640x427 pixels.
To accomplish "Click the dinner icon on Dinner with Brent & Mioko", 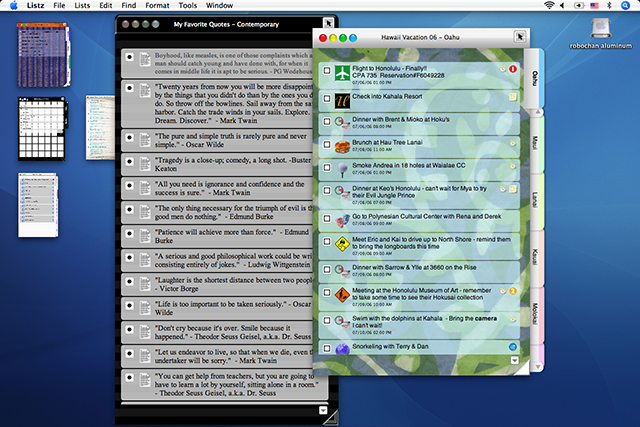I will click(x=342, y=123).
